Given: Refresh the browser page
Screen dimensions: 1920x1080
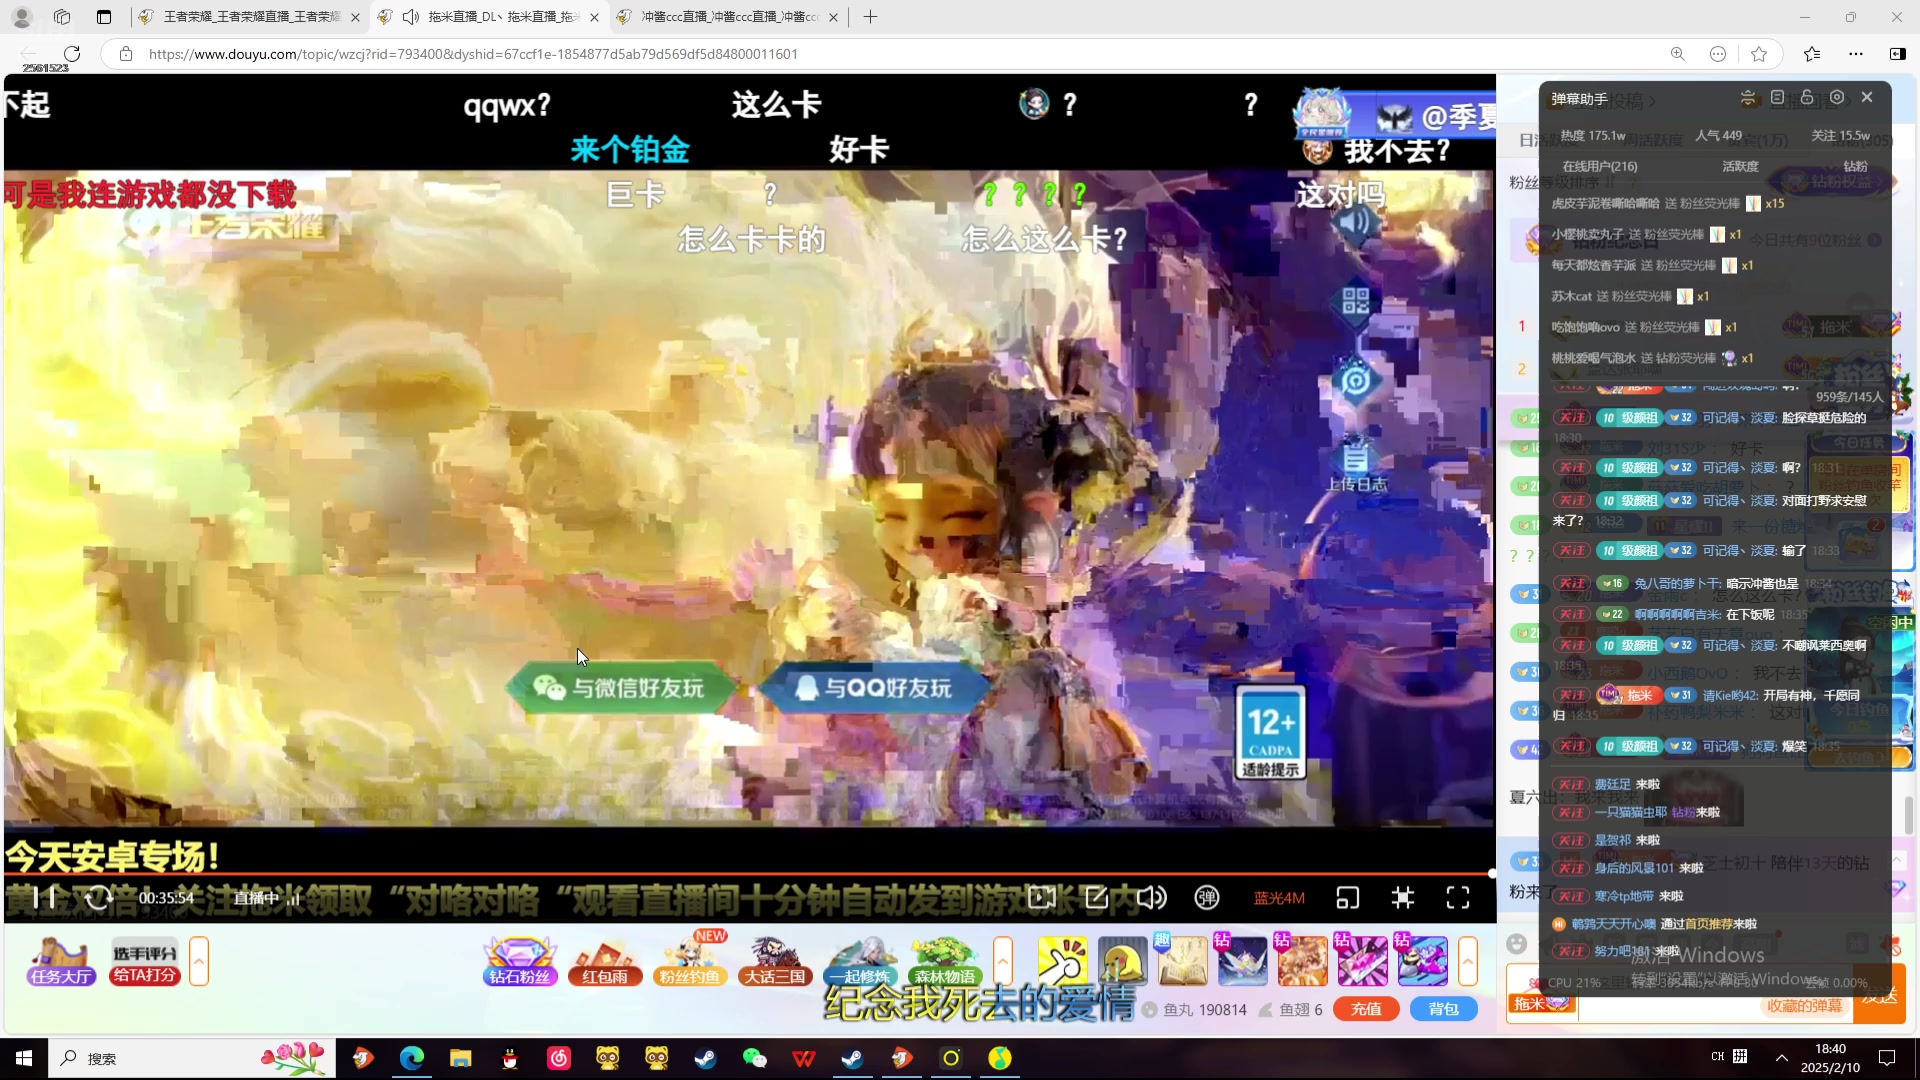Looking at the screenshot, I should click(72, 54).
